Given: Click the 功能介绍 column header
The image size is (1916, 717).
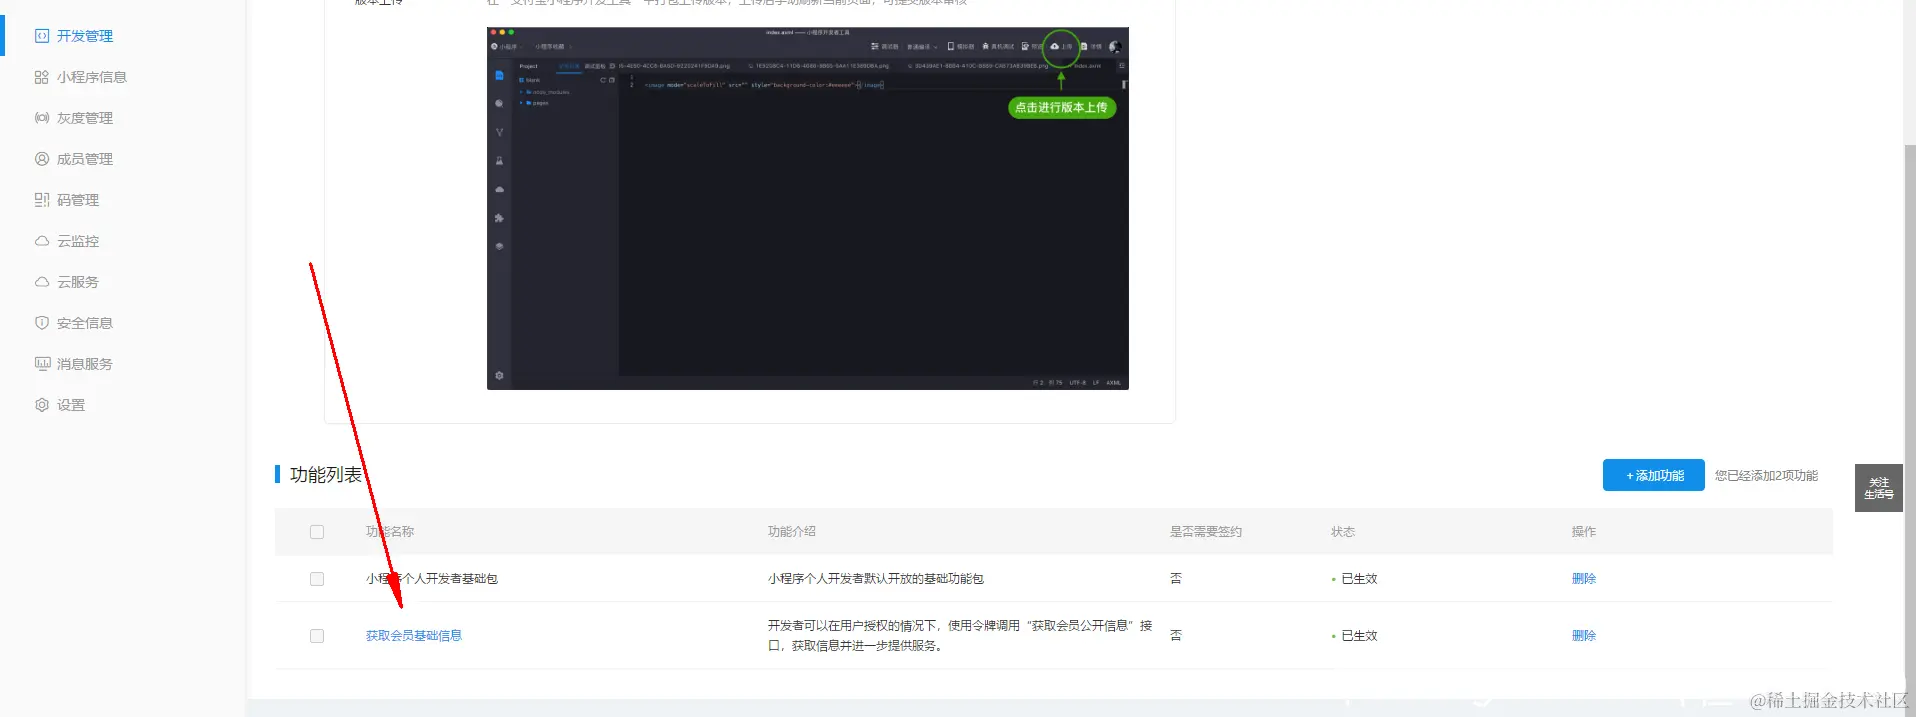Looking at the screenshot, I should point(792,532).
